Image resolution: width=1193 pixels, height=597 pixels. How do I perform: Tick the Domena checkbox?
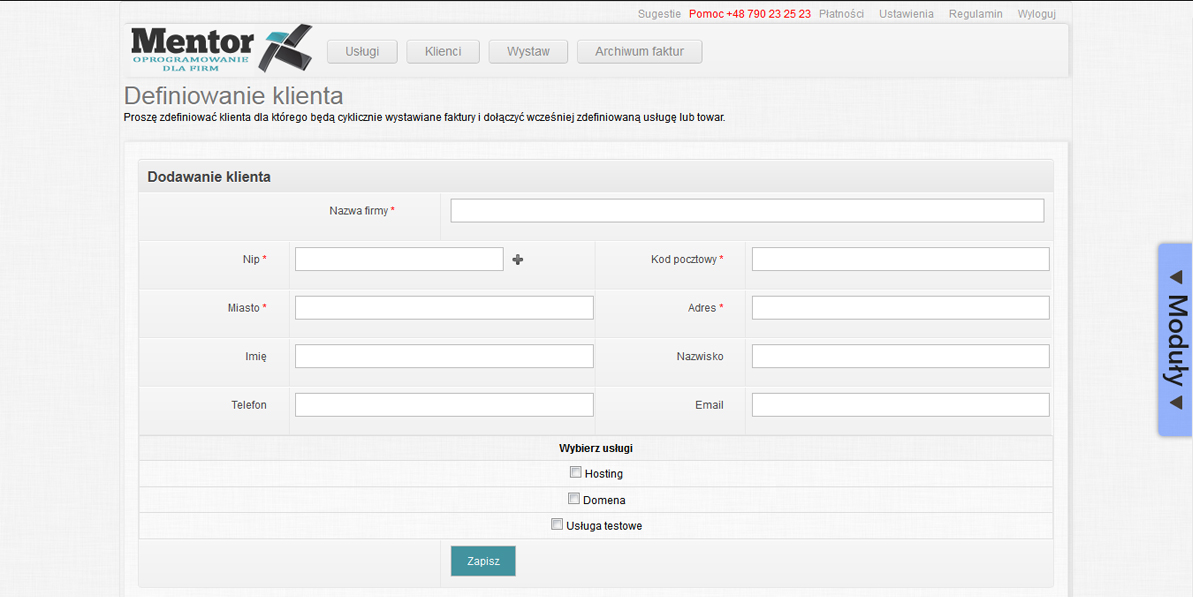pos(574,498)
